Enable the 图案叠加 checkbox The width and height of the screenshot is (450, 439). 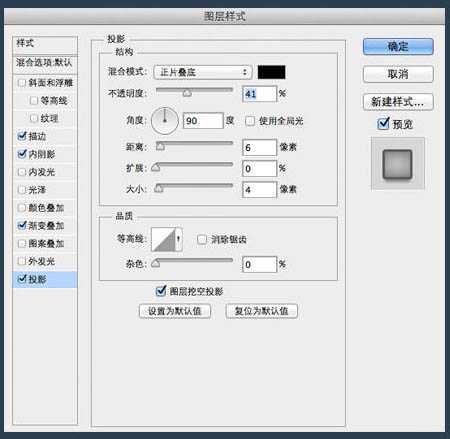22,243
